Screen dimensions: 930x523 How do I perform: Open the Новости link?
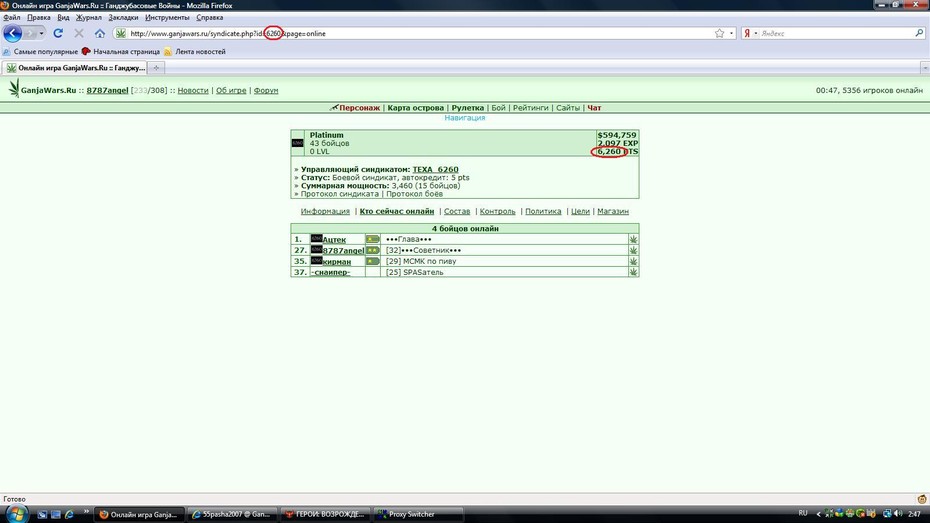pyautogui.click(x=193, y=90)
